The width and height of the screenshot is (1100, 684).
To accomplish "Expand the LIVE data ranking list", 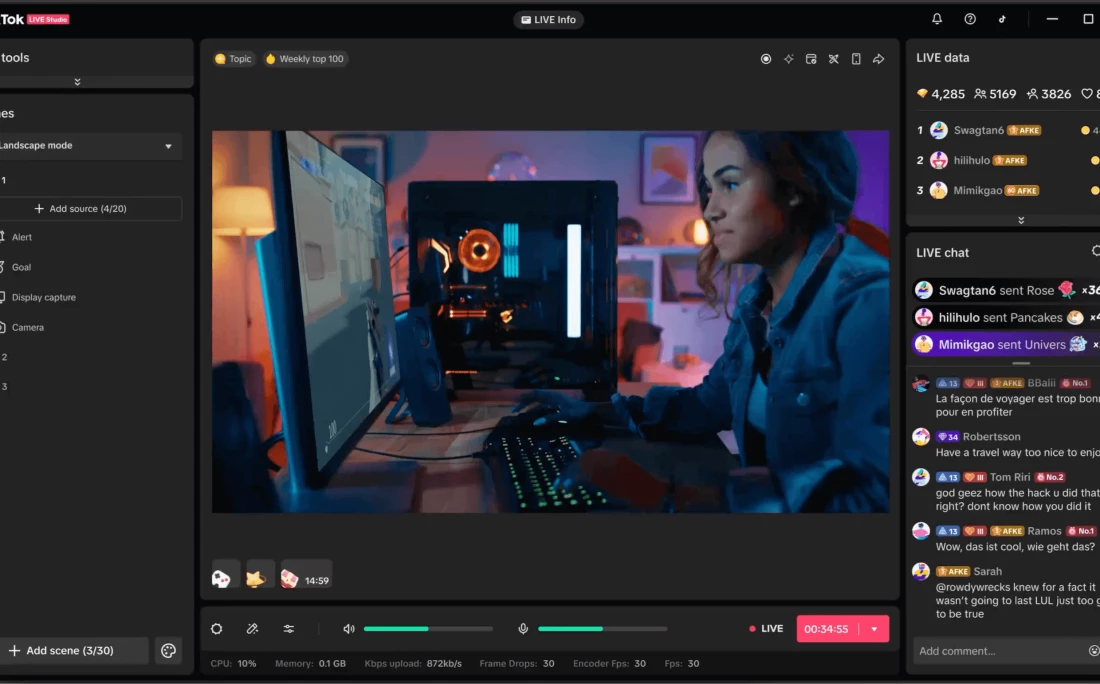I will (1021, 220).
